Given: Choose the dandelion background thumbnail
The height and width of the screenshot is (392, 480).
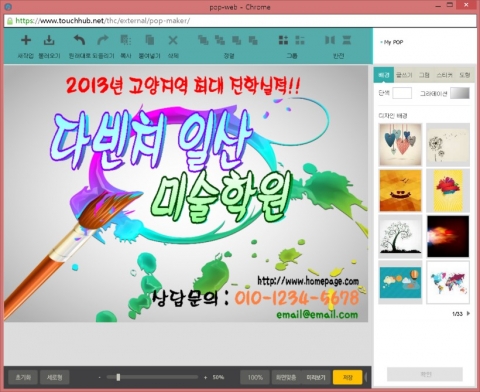Looking at the screenshot, I should click(x=448, y=144).
